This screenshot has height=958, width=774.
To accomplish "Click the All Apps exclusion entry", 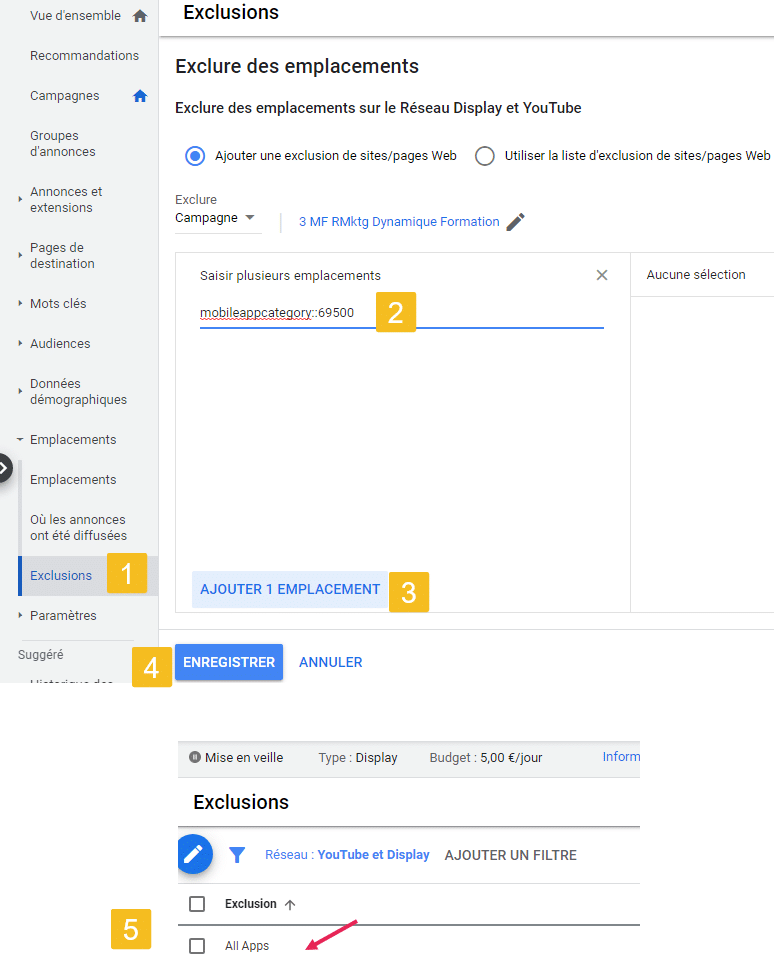I will tap(247, 946).
